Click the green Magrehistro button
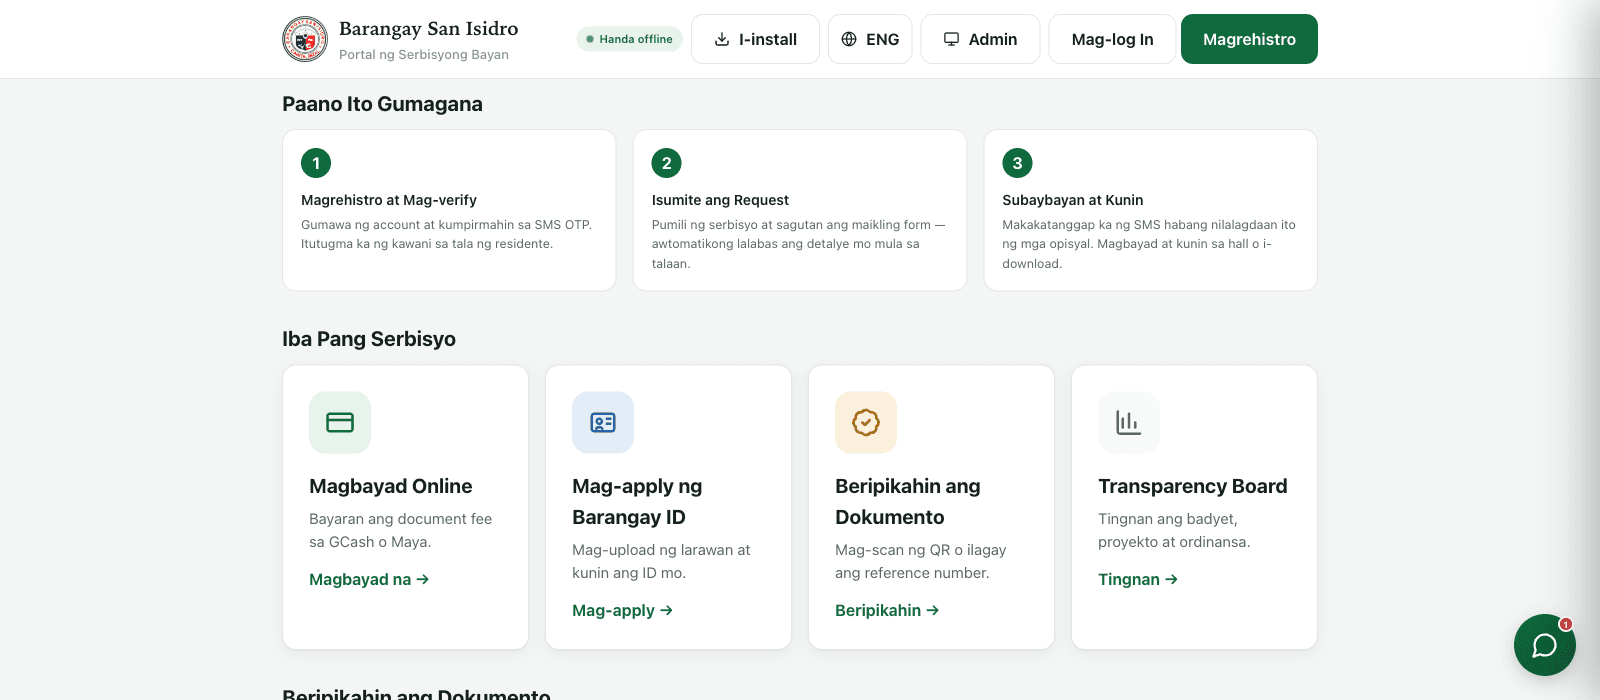 pos(1249,39)
